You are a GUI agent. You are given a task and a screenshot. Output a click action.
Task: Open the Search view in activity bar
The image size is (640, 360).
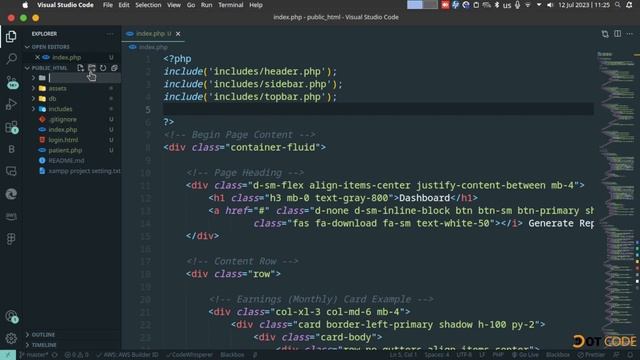point(11,59)
